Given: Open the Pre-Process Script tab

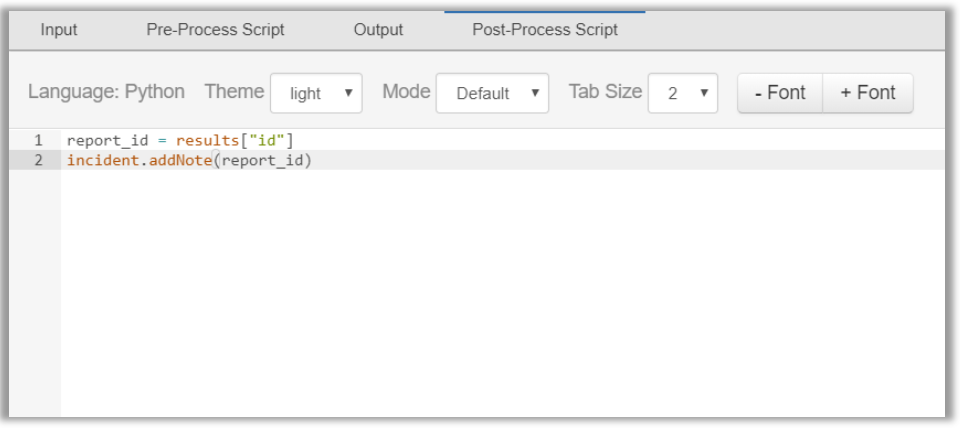Looking at the screenshot, I should [216, 30].
